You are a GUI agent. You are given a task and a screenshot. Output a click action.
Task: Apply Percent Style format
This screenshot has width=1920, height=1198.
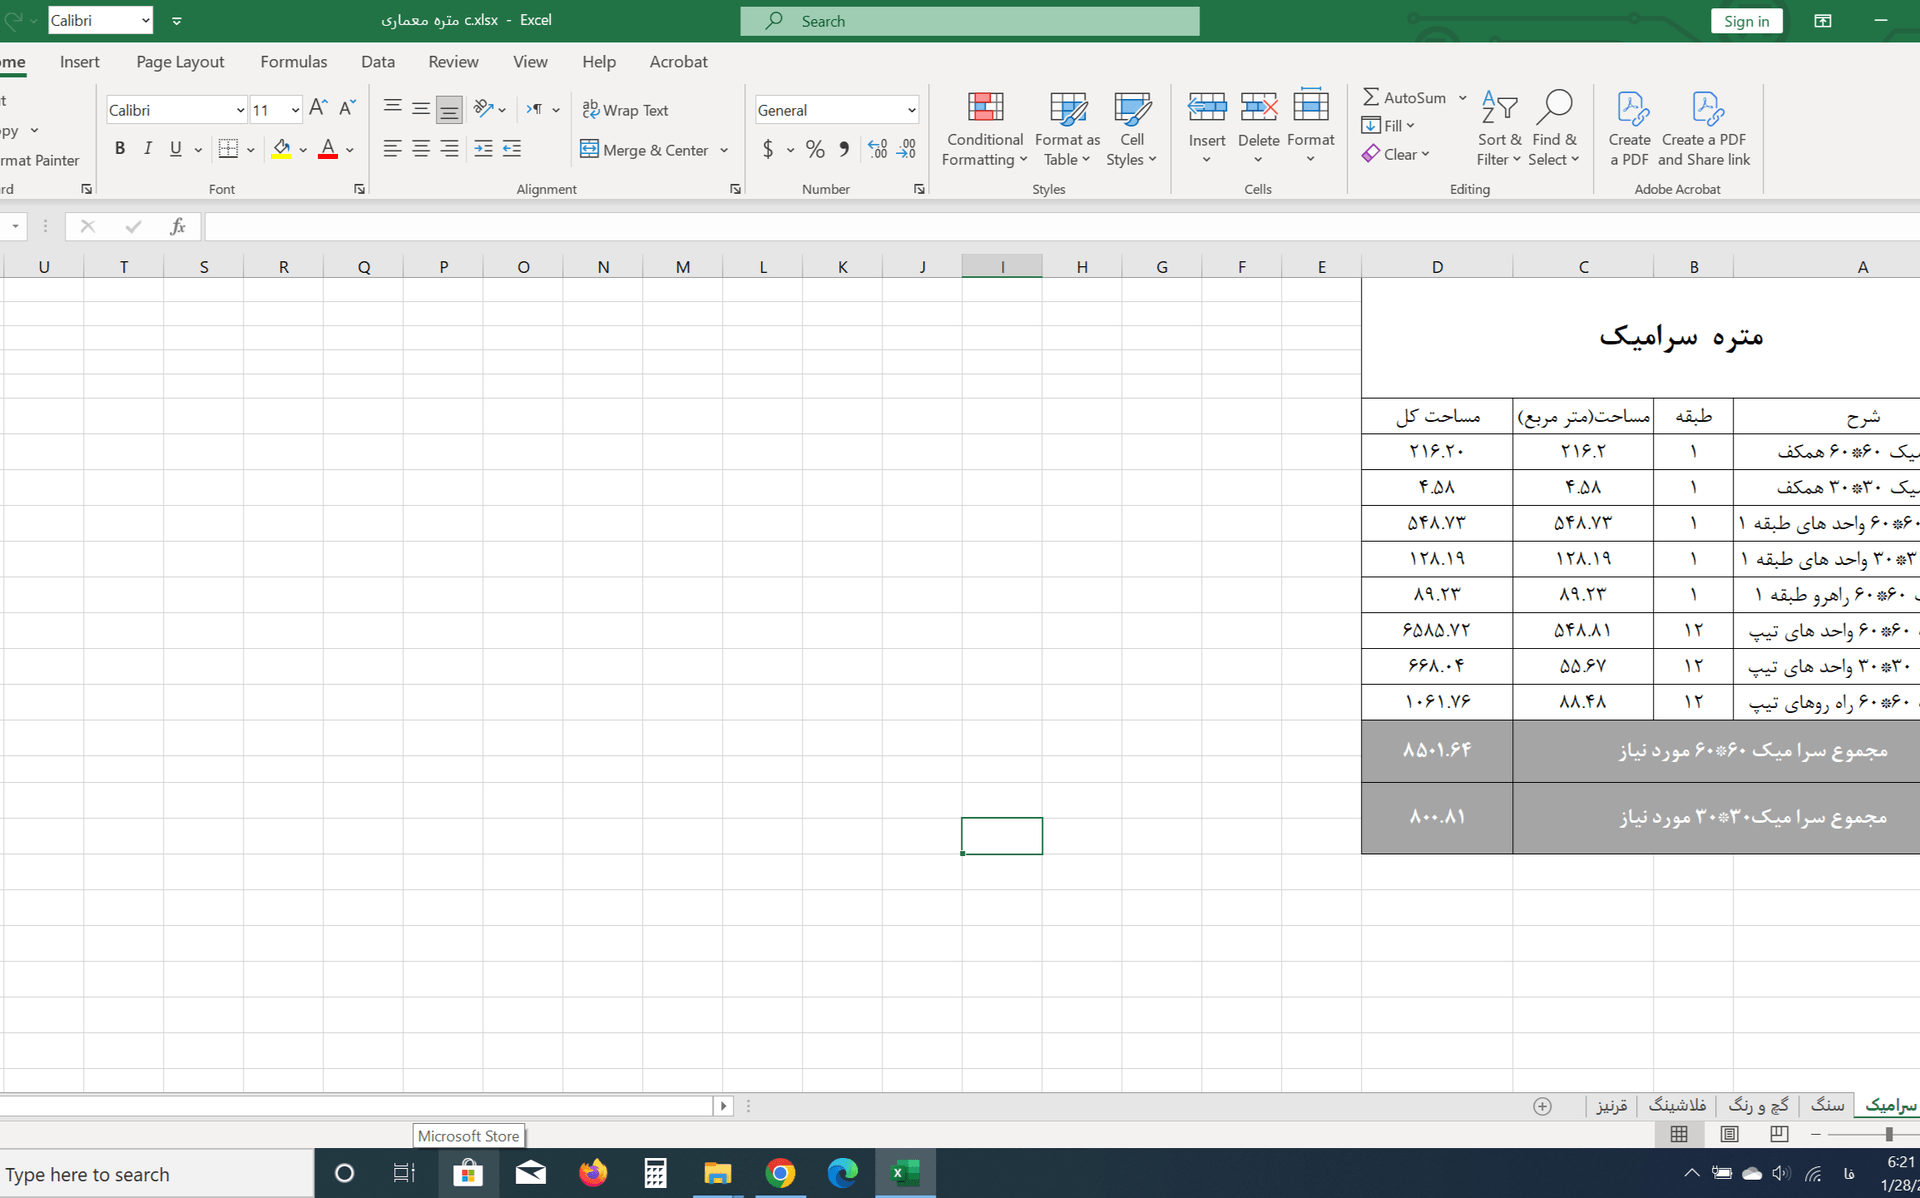pyautogui.click(x=815, y=149)
